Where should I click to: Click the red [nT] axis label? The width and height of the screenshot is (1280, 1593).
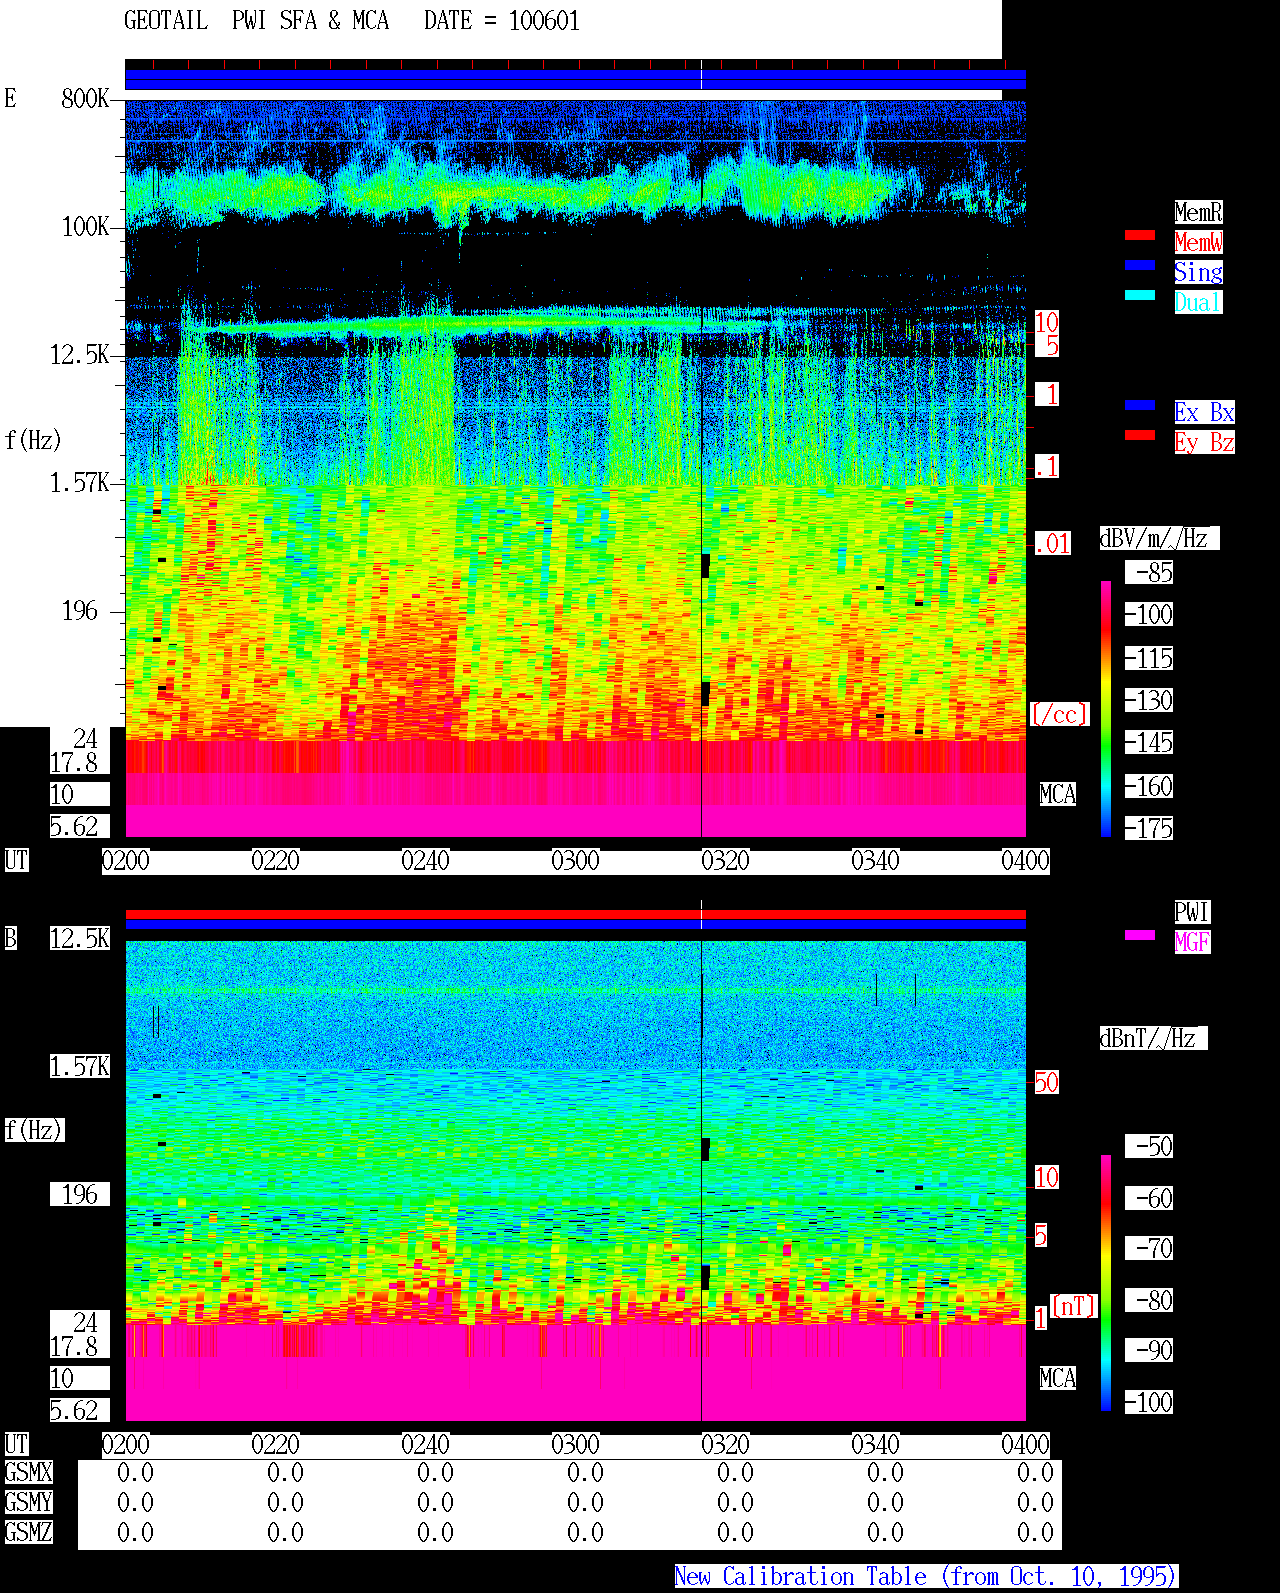(1074, 1306)
